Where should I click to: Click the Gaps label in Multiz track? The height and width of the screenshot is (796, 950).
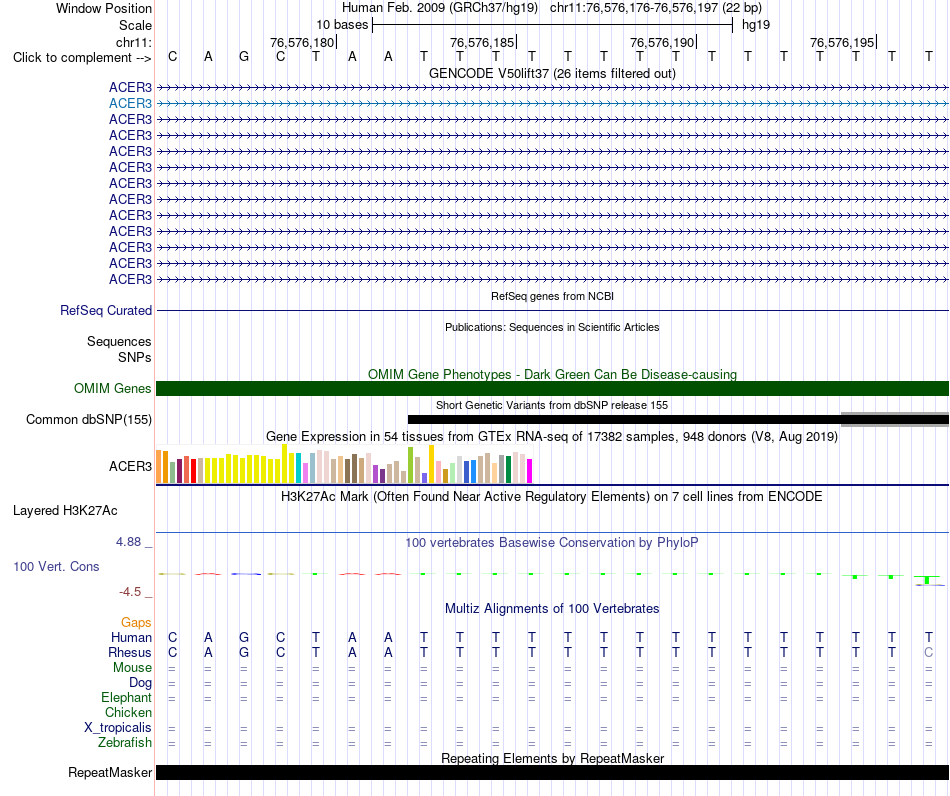point(136,622)
